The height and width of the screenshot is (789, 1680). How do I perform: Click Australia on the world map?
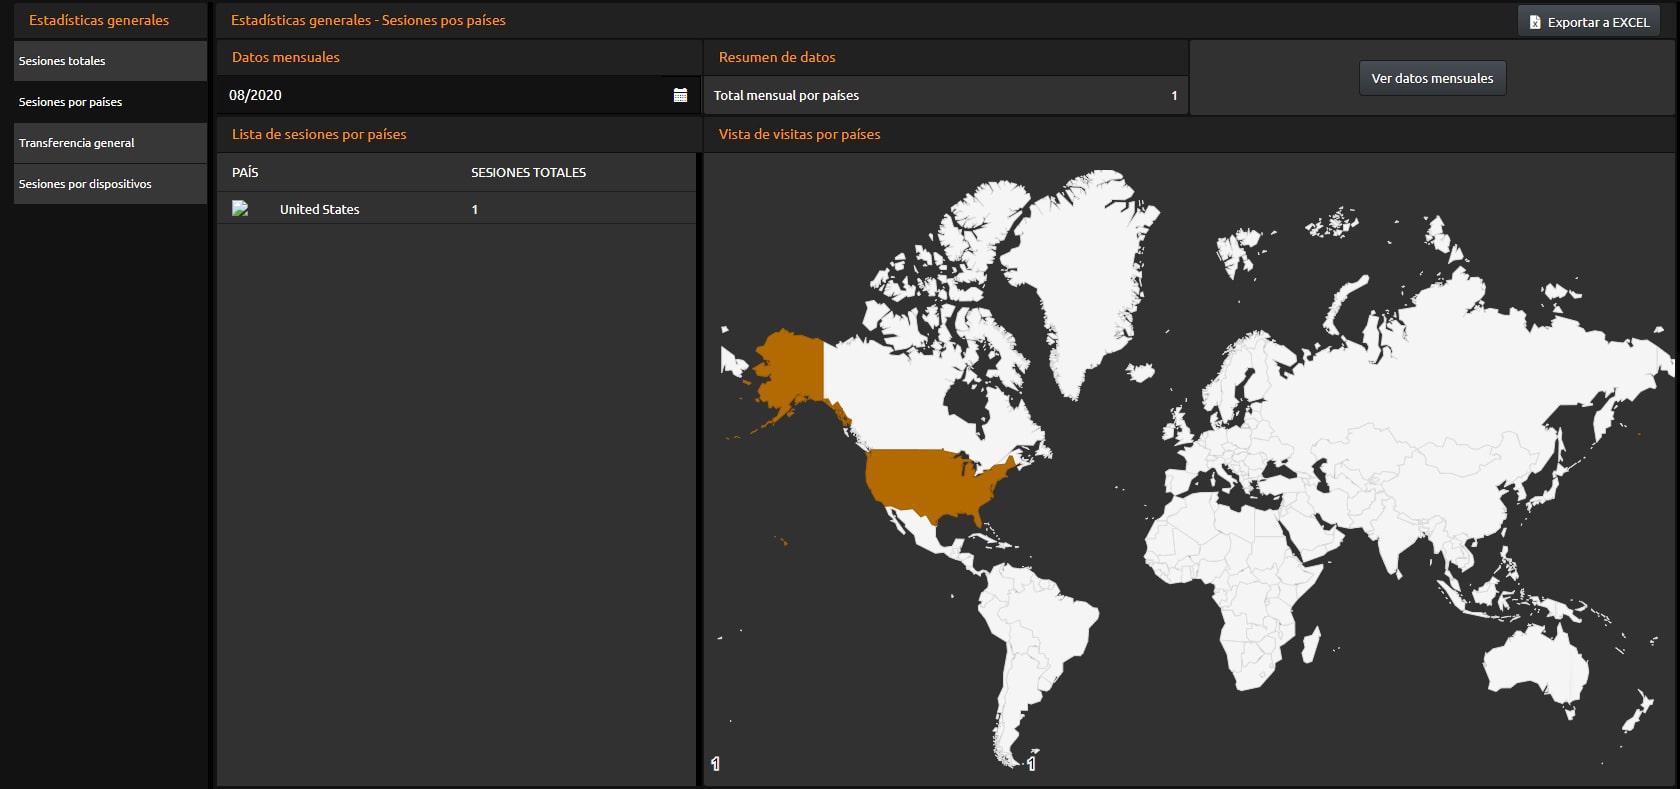1537,664
